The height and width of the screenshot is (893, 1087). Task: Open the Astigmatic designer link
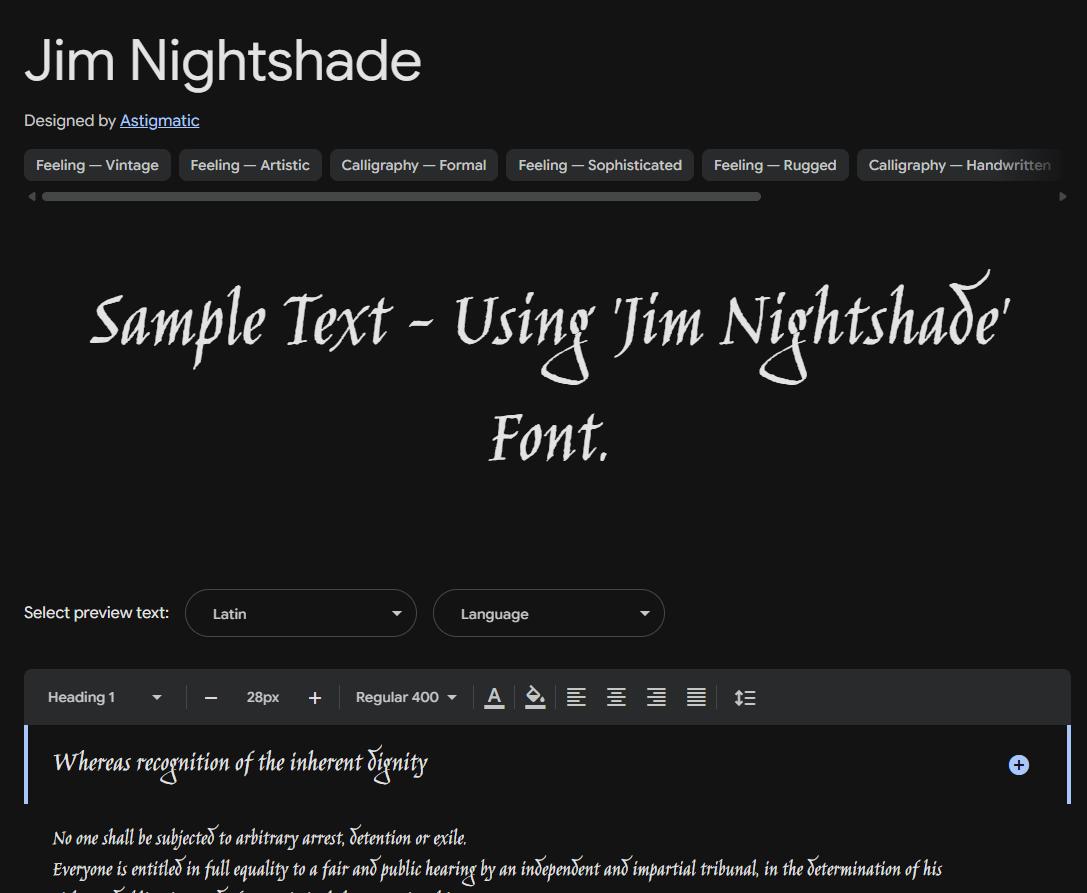[159, 121]
